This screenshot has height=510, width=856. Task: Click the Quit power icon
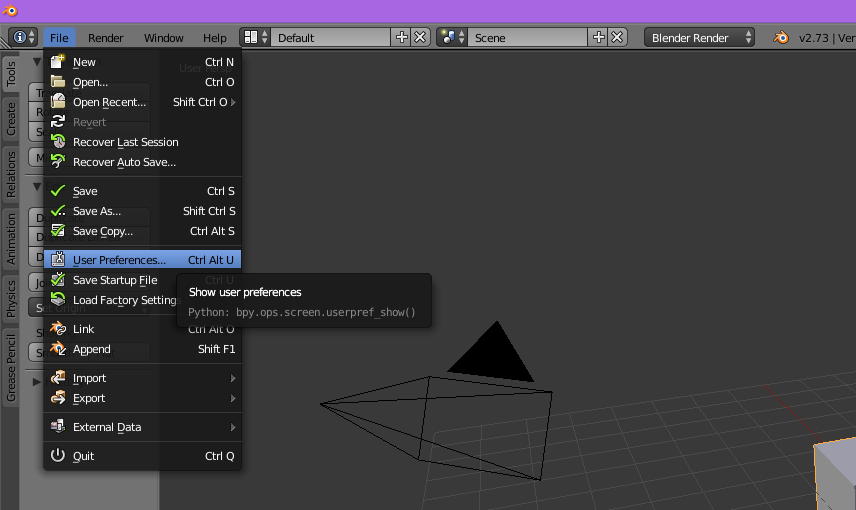coord(58,455)
